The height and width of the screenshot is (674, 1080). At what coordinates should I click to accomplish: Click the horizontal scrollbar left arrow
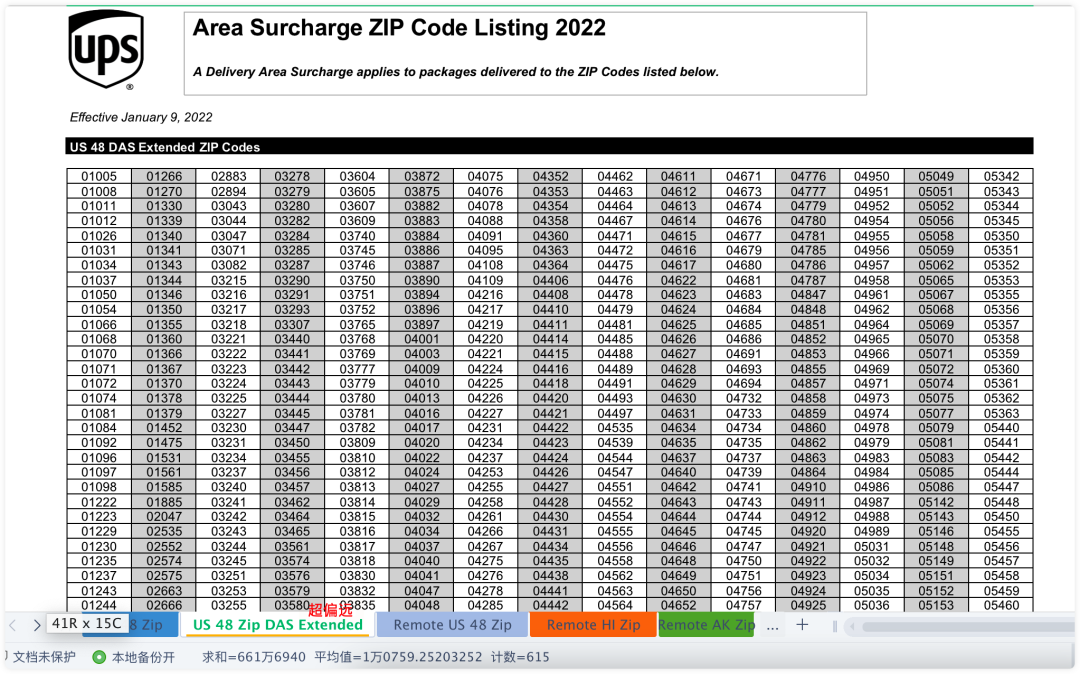(x=852, y=626)
